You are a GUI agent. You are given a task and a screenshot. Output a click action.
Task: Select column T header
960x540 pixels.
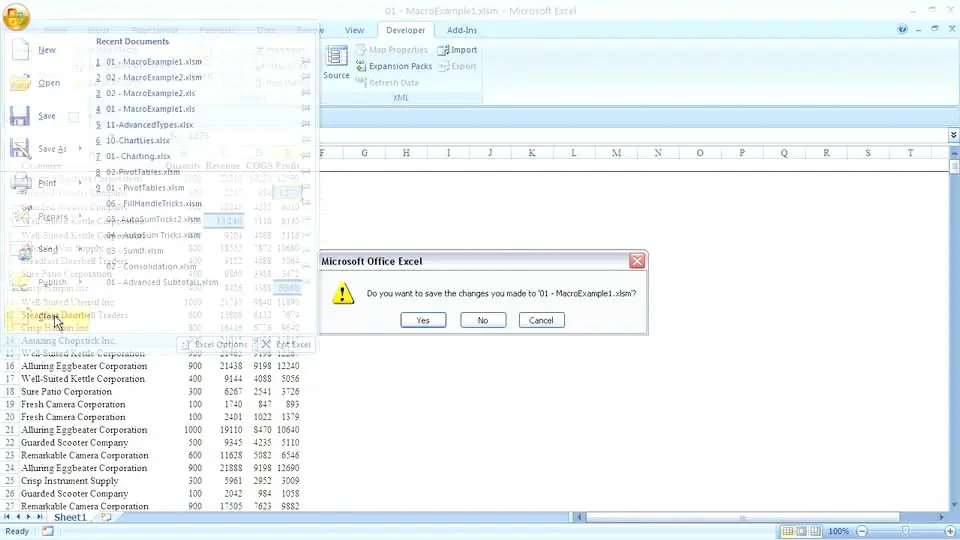pyautogui.click(x=910, y=153)
